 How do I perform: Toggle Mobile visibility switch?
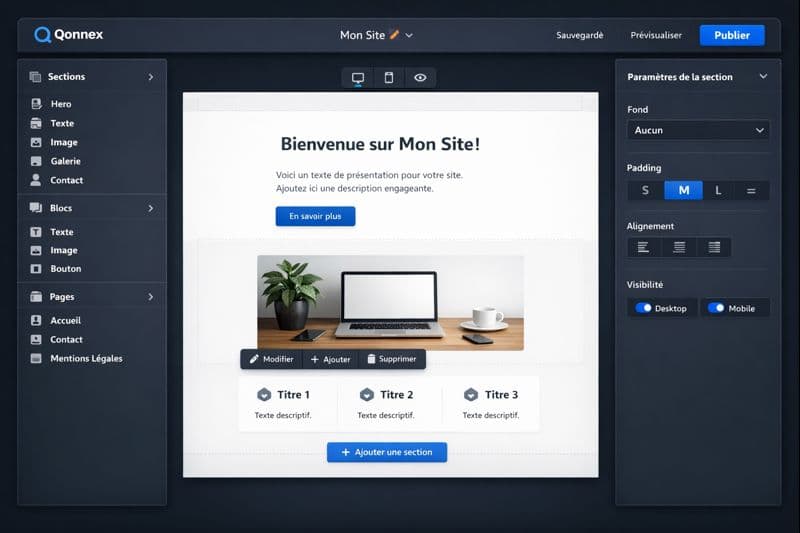point(716,308)
